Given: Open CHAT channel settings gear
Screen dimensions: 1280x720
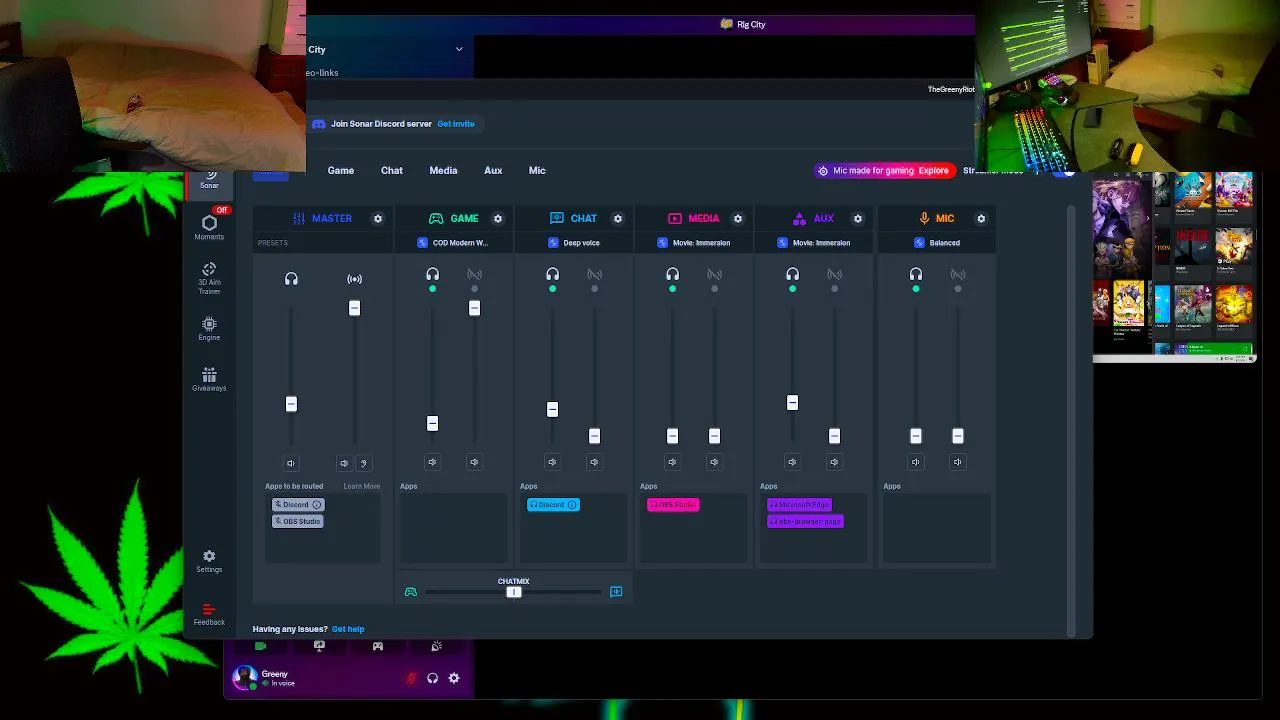Looking at the screenshot, I should 618,218.
